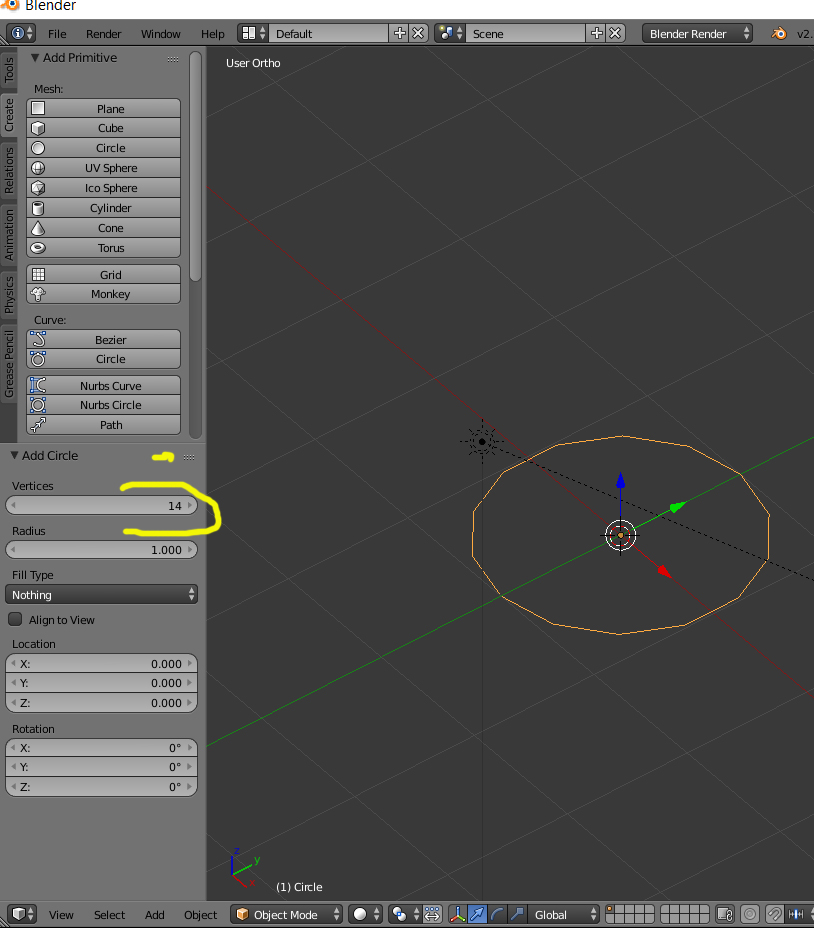Open the Render menu
This screenshot has width=814, height=928.
click(104, 34)
